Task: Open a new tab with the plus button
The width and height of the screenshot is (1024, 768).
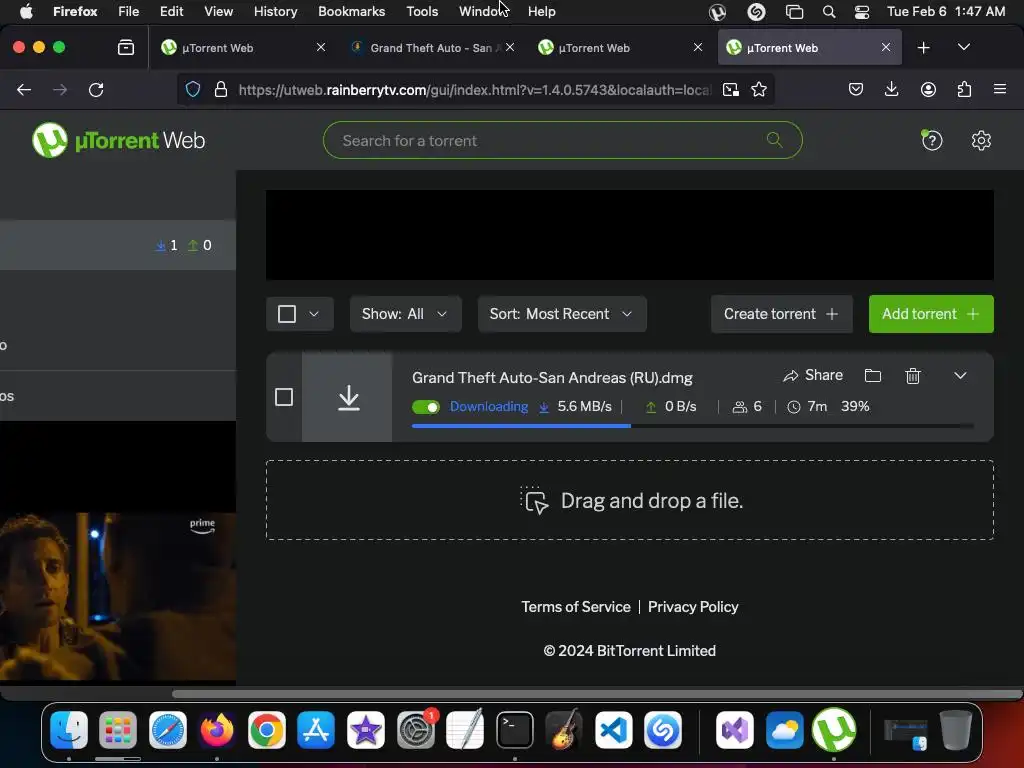Action: pyautogui.click(x=923, y=48)
